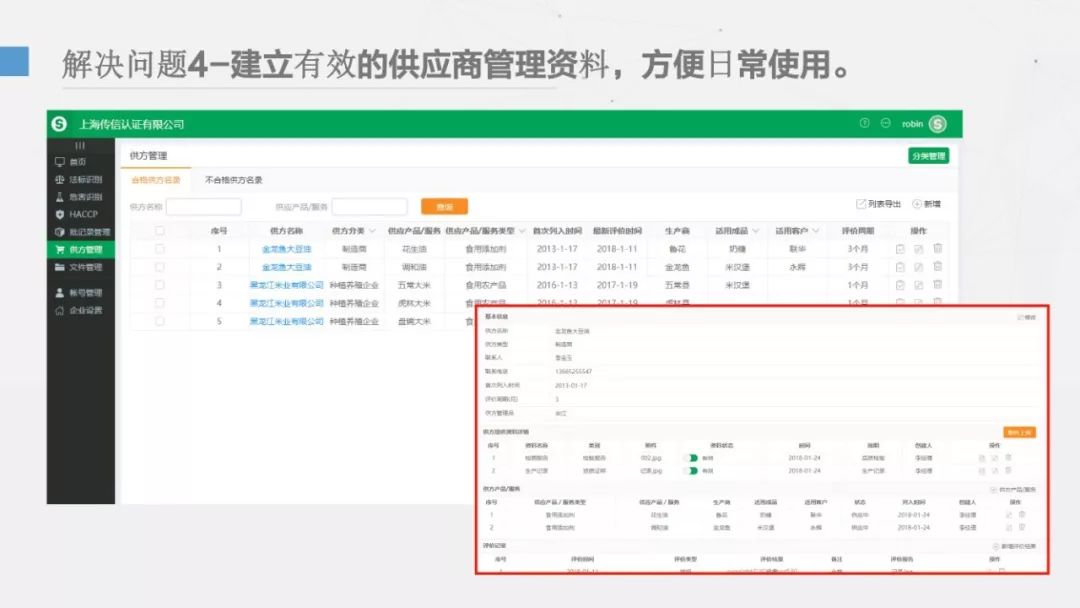This screenshot has height=608, width=1080.
Task: Check the select-all header checkbox
Action: (x=159, y=231)
